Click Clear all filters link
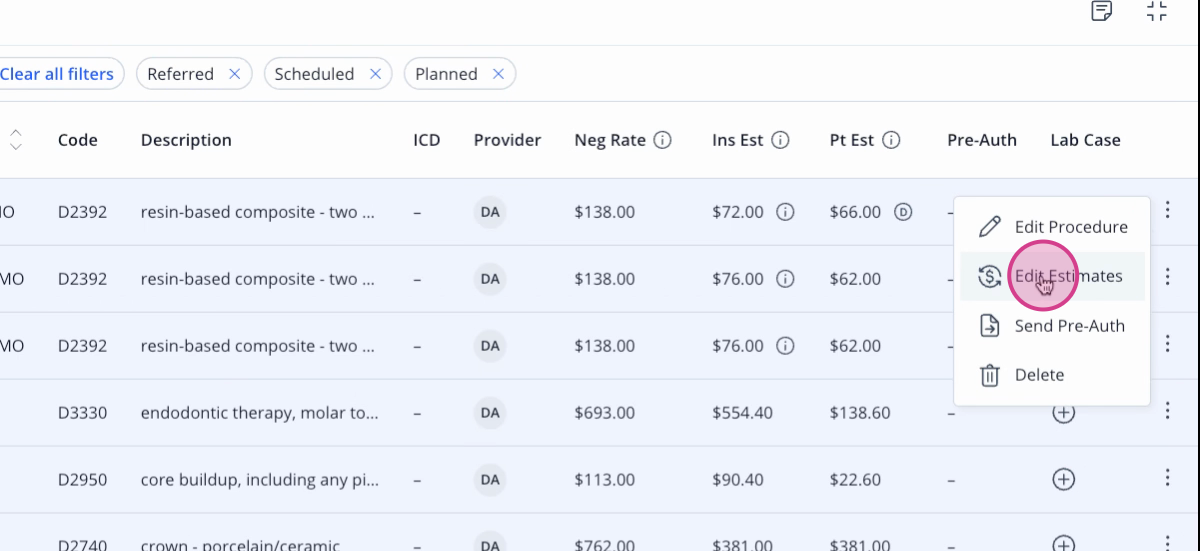 click(57, 74)
